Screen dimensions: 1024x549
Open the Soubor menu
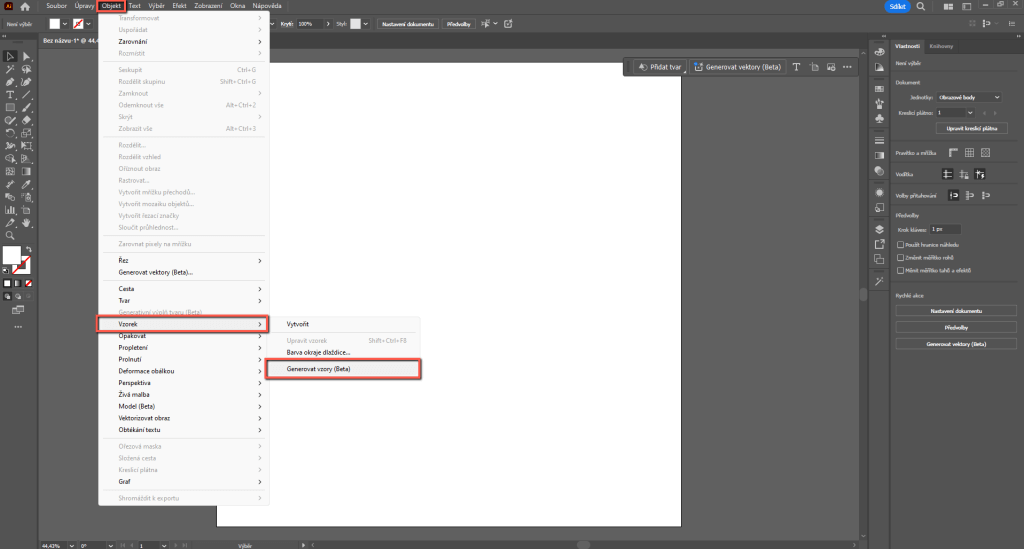pyautogui.click(x=56, y=6)
